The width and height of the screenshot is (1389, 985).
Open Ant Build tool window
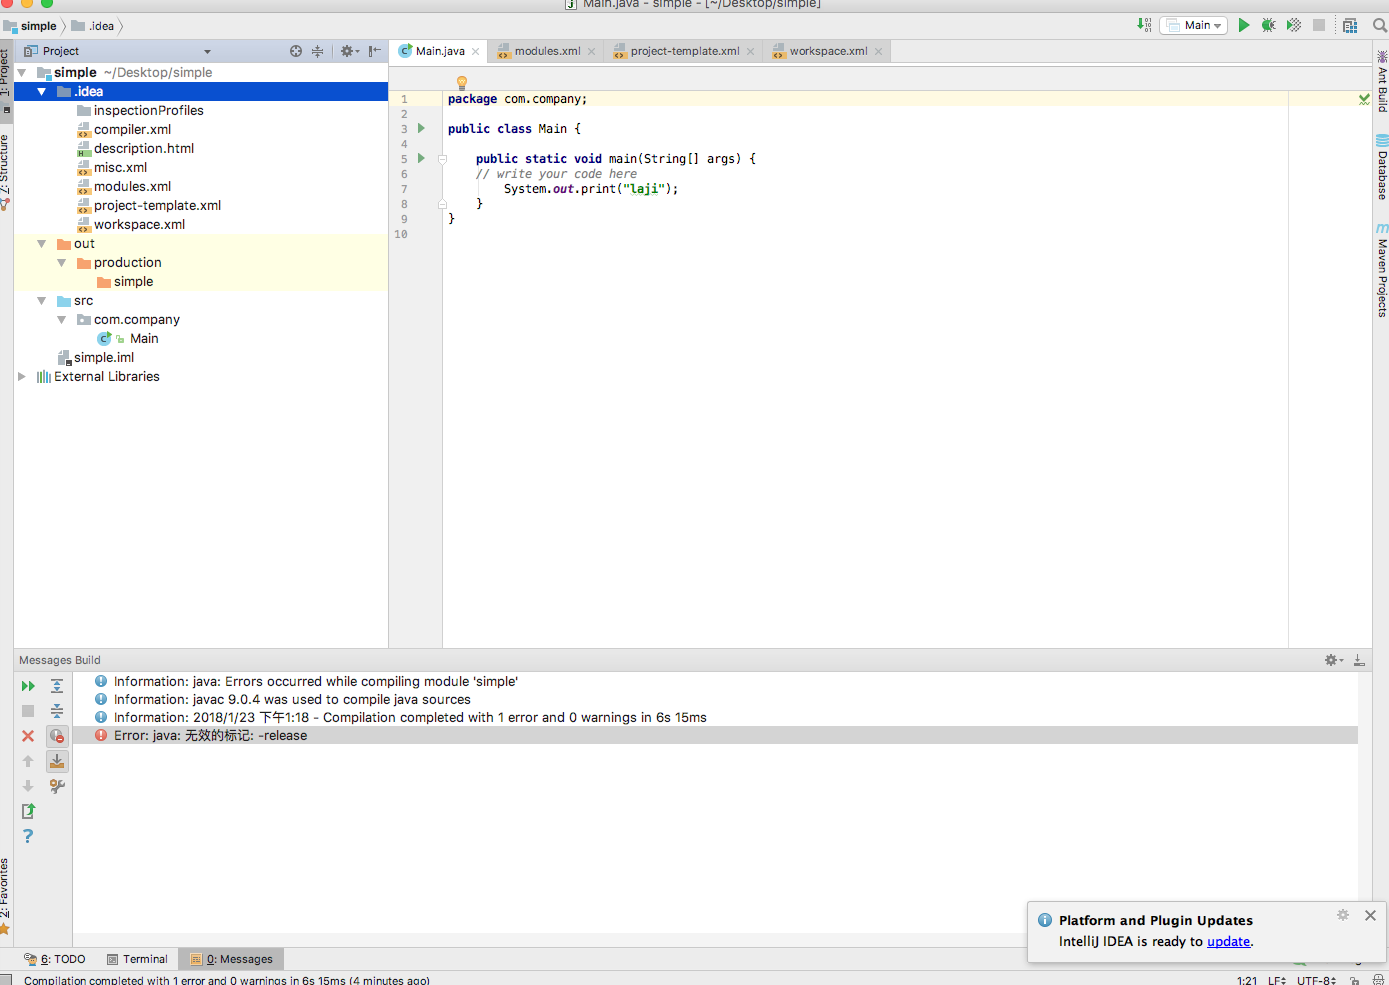pos(1381,81)
